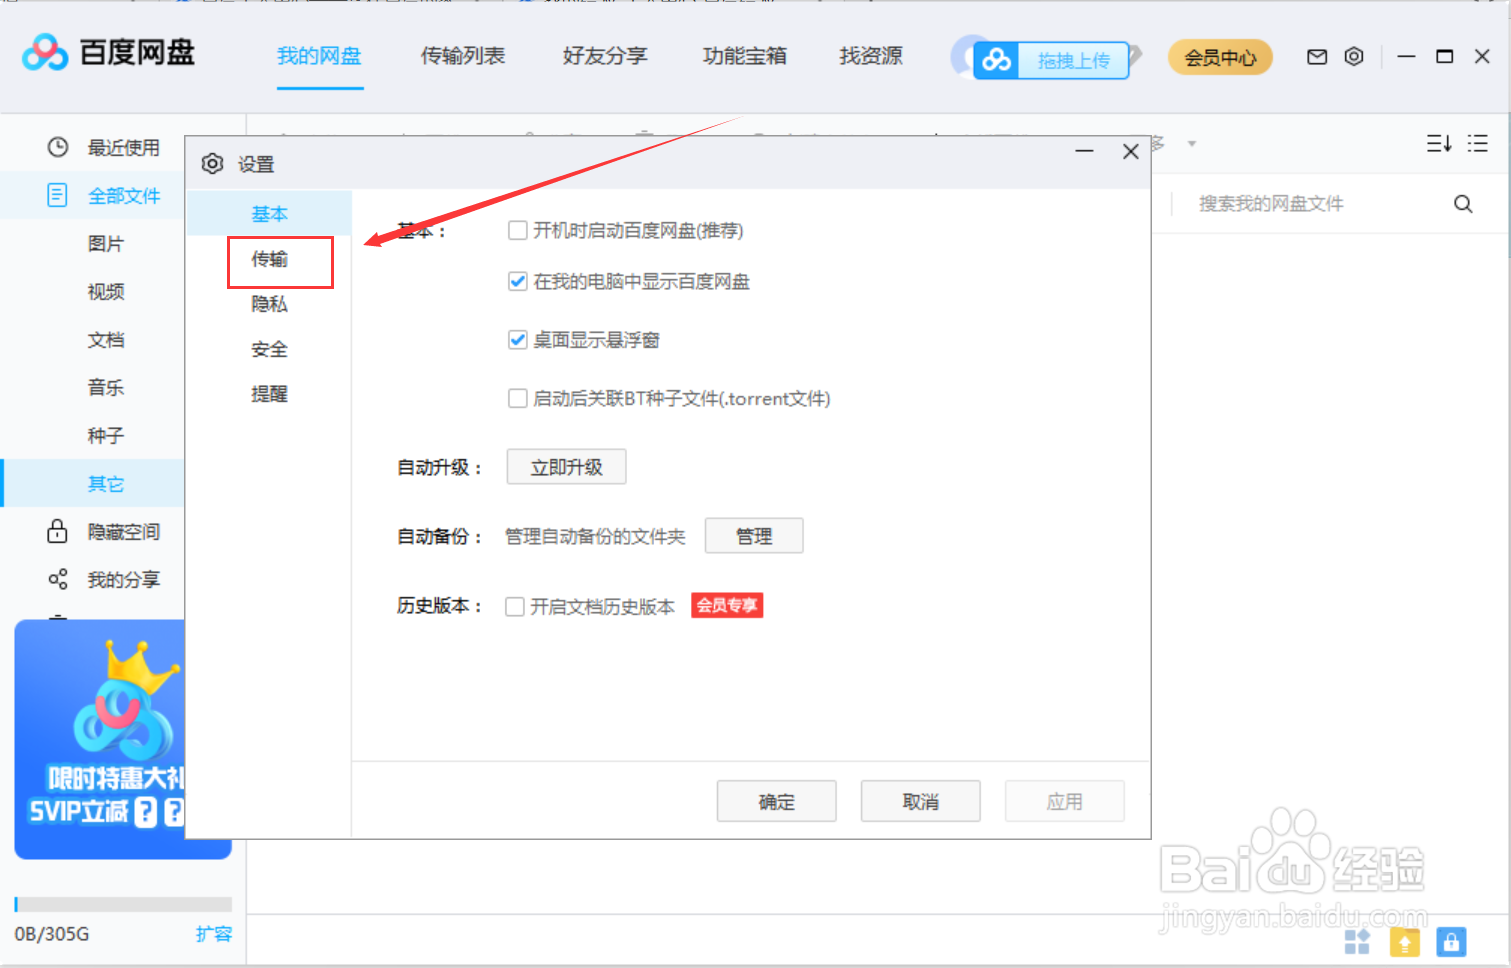This screenshot has height=968, width=1511.
Task: Click the All Files document icon
Action: click(x=58, y=195)
